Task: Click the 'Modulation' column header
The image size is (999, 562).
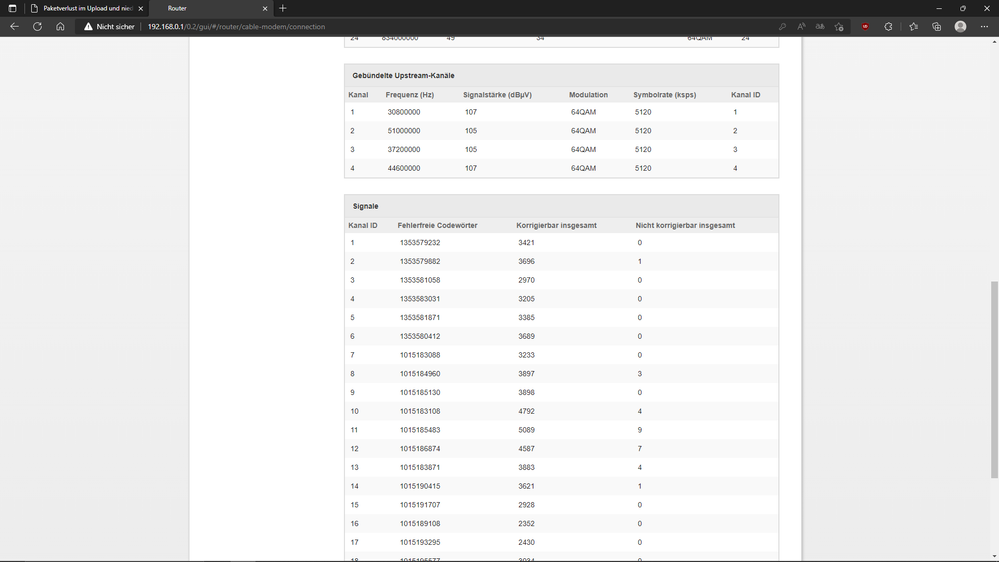Action: coord(588,95)
